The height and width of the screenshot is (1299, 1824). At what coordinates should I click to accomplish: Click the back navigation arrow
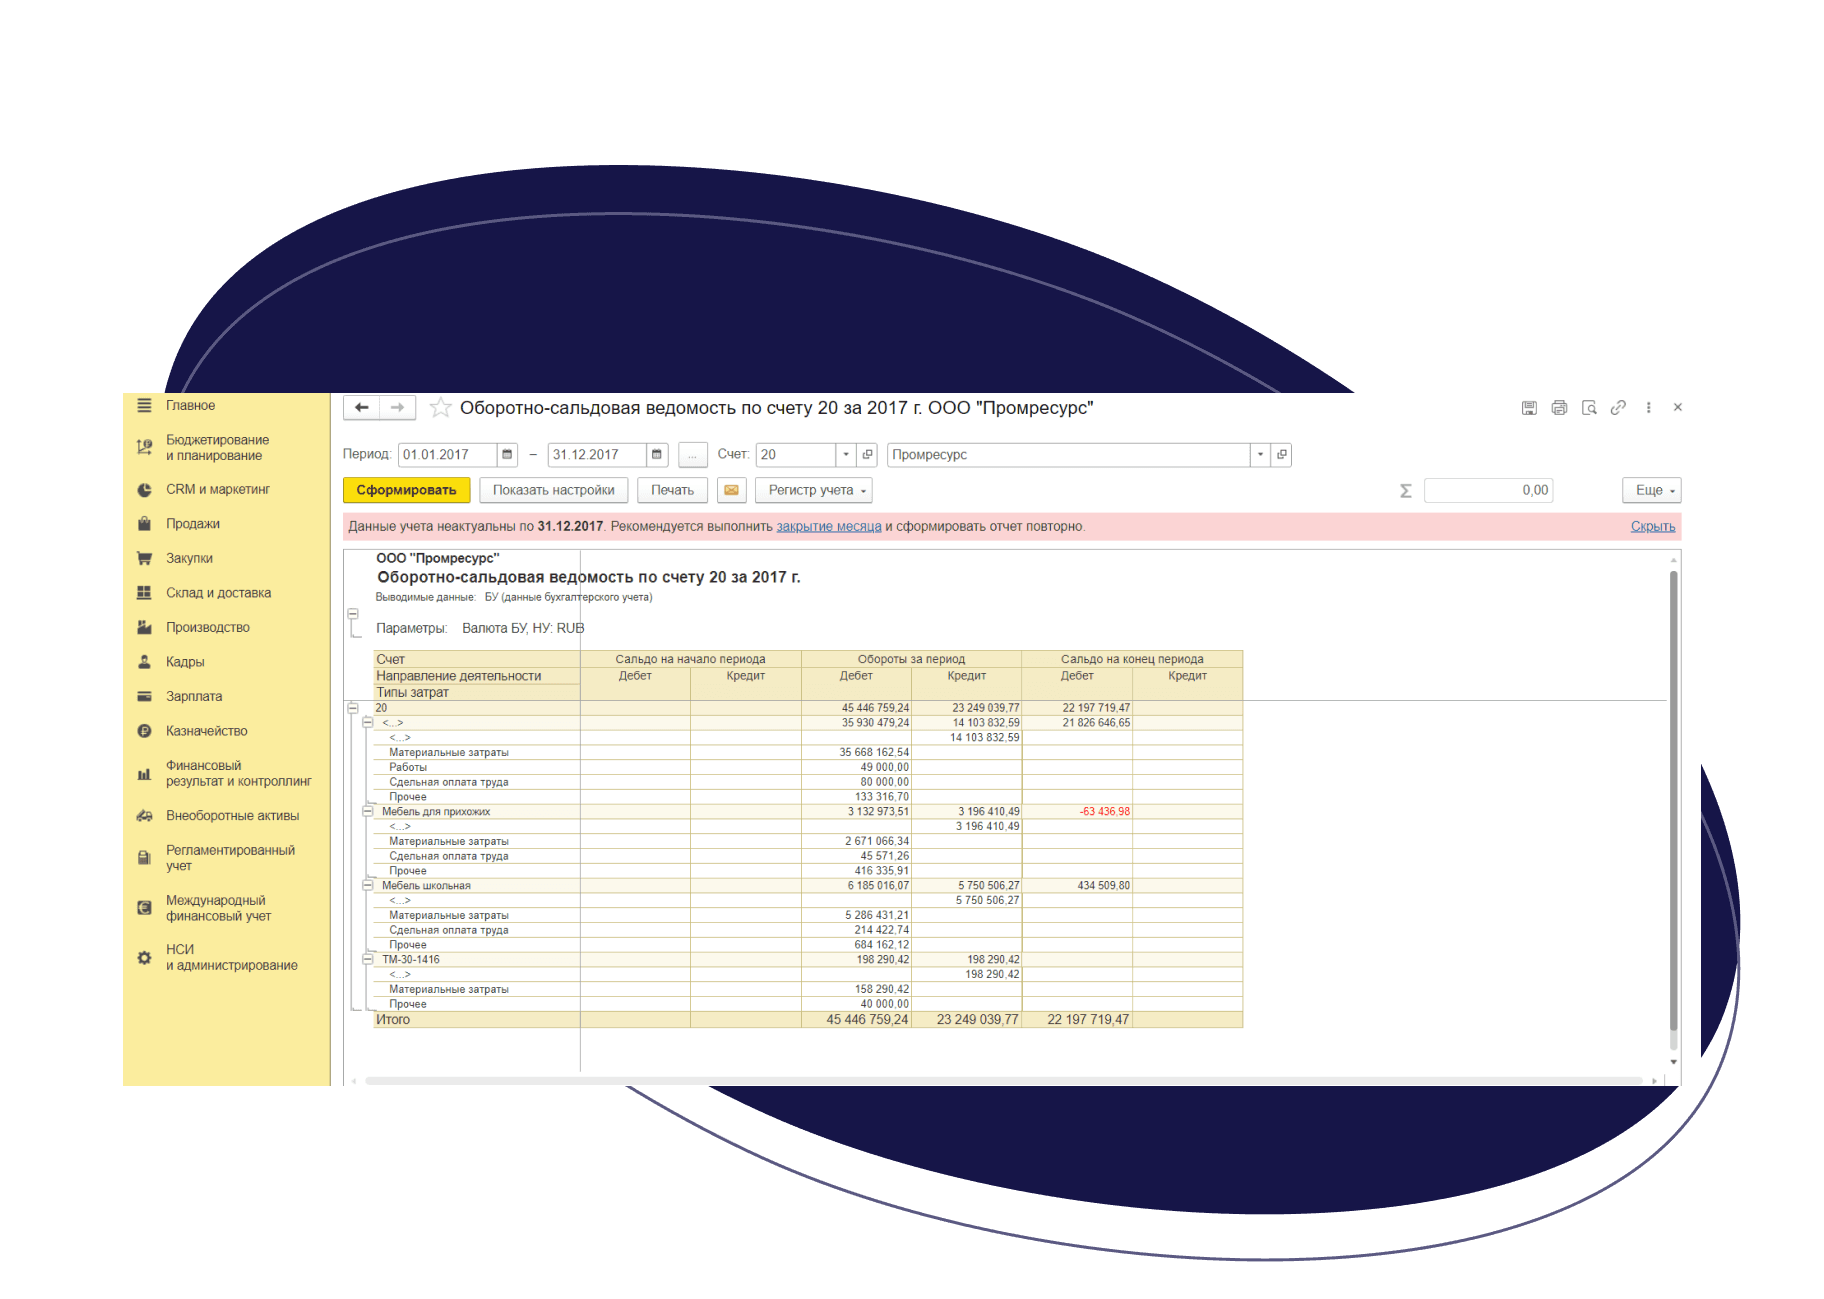pos(362,408)
